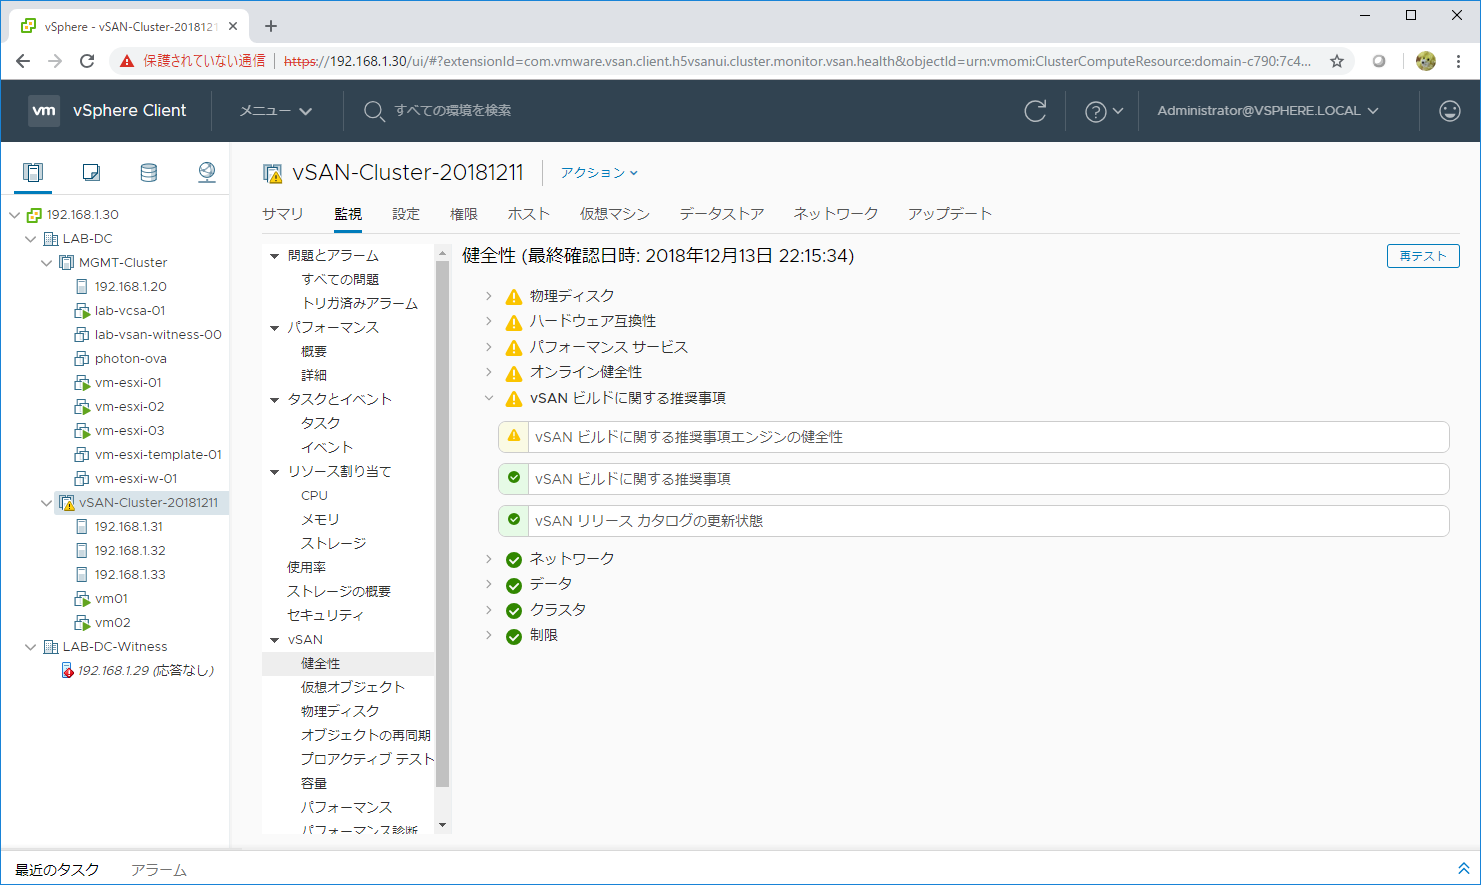Open Administrator@VSPHERE.LOCAL user menu
Screen dimensions: 1481x885
[1268, 111]
